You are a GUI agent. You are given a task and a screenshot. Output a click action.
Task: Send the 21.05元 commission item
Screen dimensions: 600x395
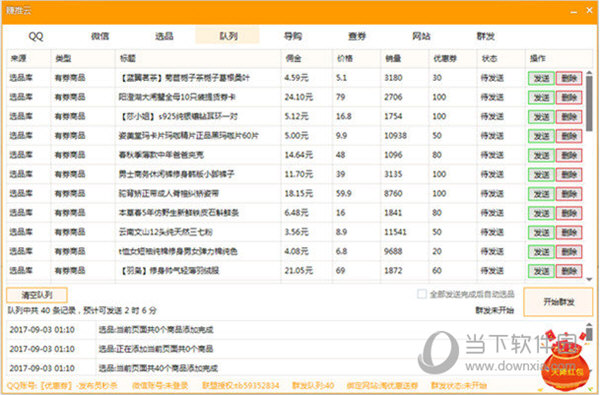click(541, 271)
